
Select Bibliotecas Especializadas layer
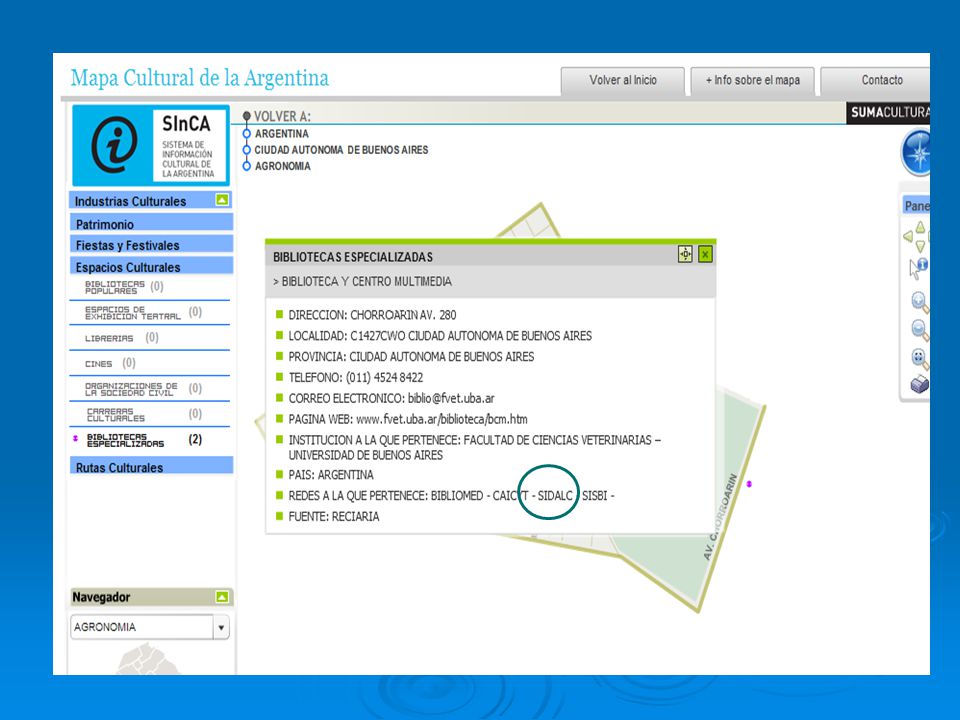coord(126,440)
